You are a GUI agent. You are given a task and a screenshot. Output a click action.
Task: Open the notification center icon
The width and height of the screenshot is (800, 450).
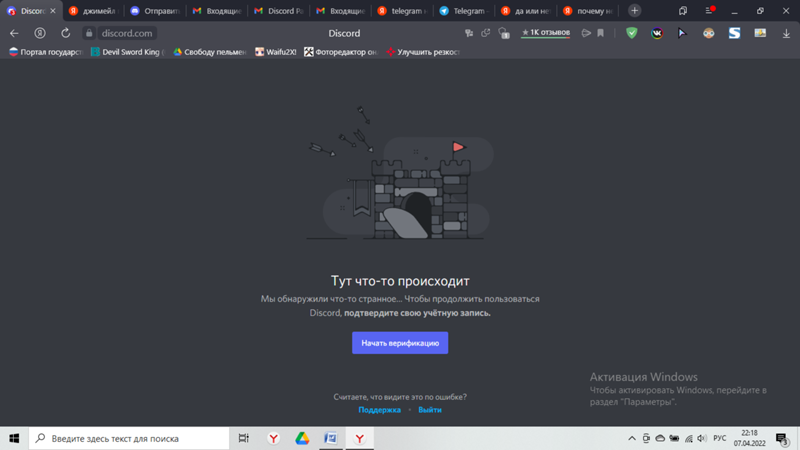(x=782, y=438)
